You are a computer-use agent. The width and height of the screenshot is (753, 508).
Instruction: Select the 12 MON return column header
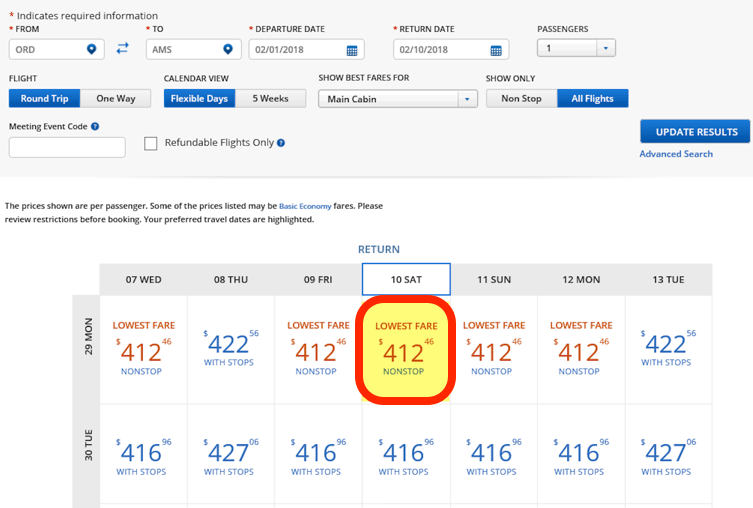pos(582,279)
